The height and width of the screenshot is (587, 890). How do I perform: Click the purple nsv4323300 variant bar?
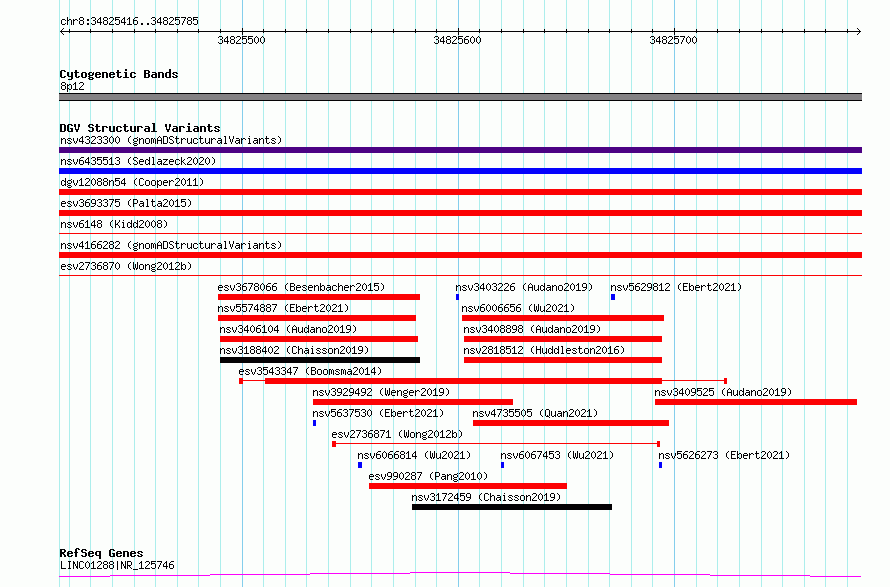click(x=460, y=150)
